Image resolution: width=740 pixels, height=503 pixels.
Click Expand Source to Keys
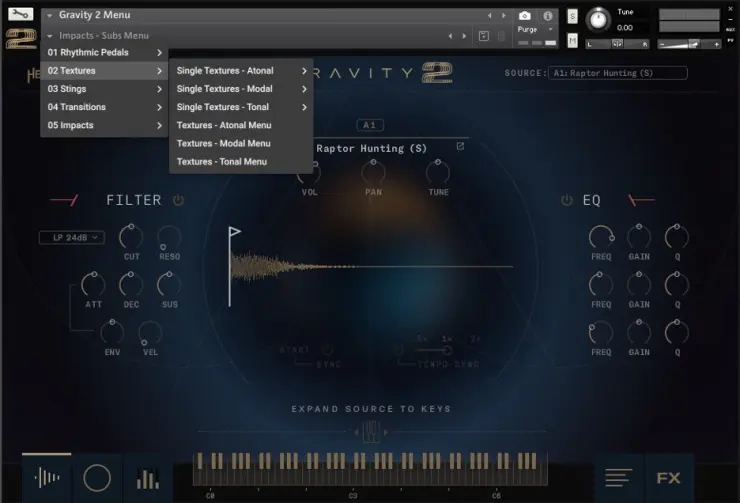coord(371,408)
